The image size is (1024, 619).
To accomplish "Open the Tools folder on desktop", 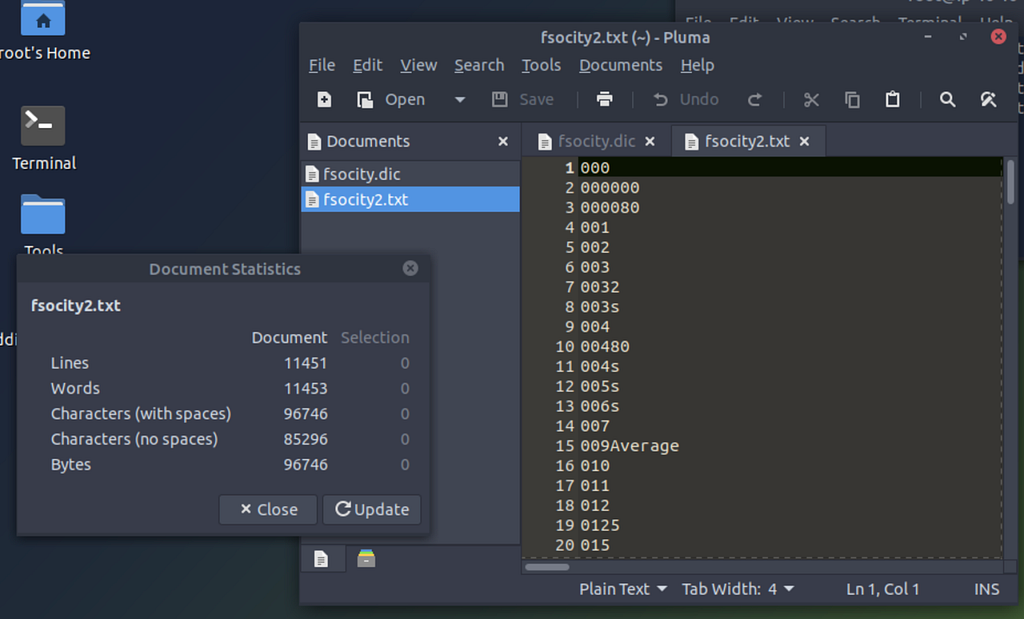I will [x=43, y=223].
